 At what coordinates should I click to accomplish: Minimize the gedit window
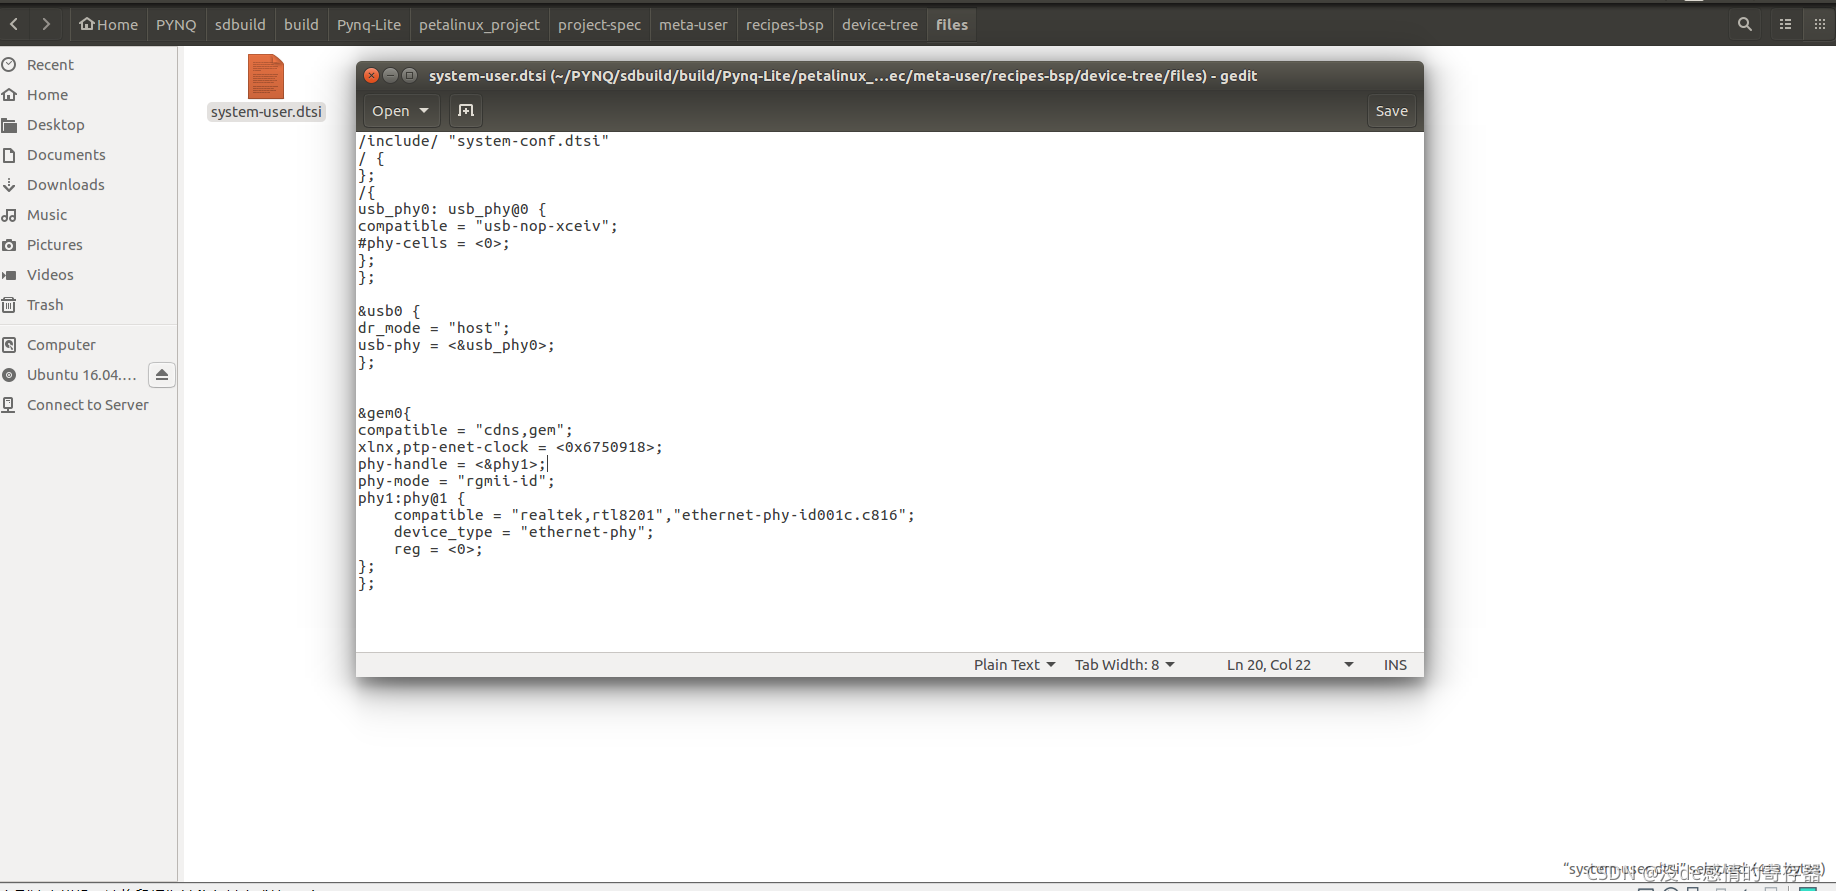[x=391, y=75]
